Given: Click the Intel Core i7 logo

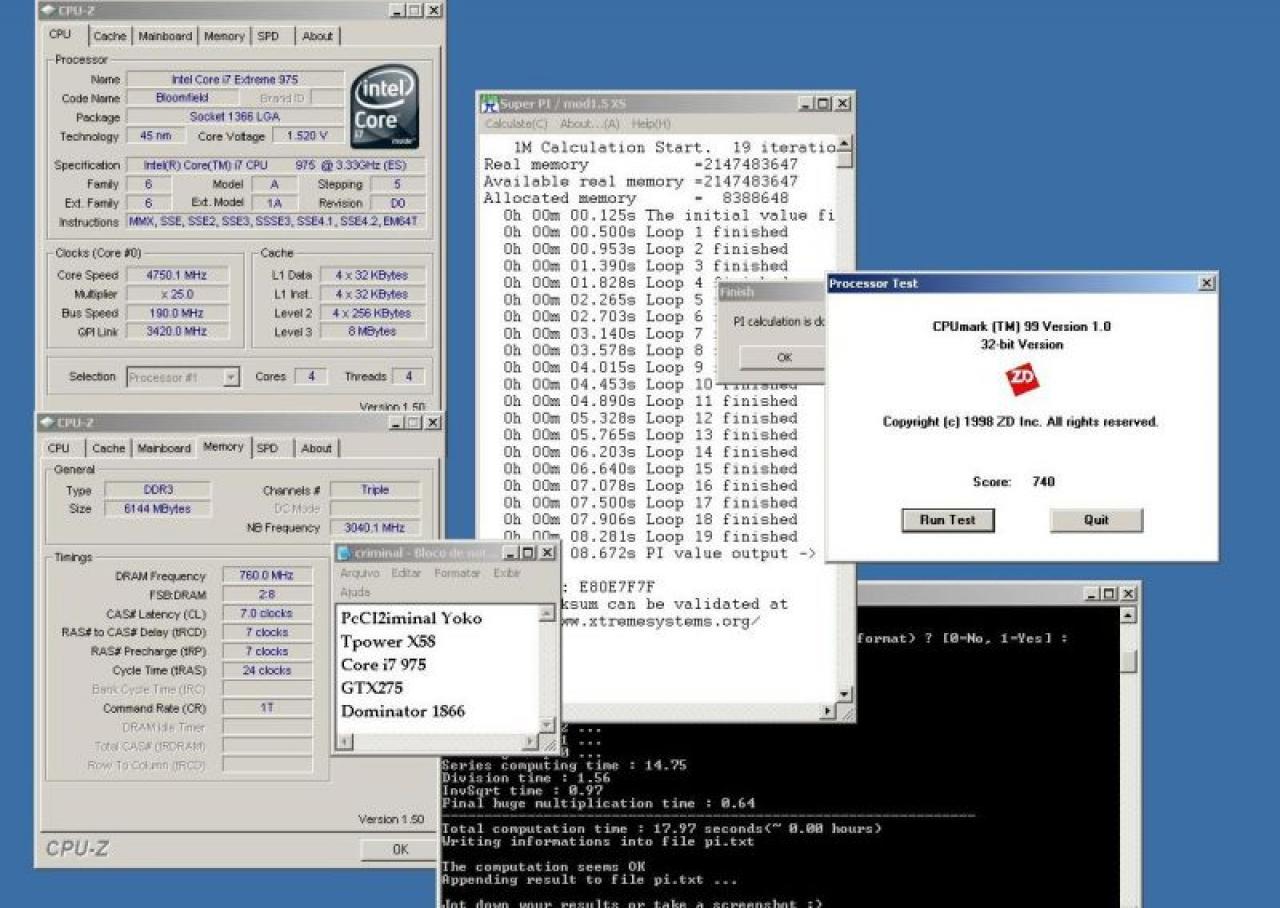Looking at the screenshot, I should point(384,107).
